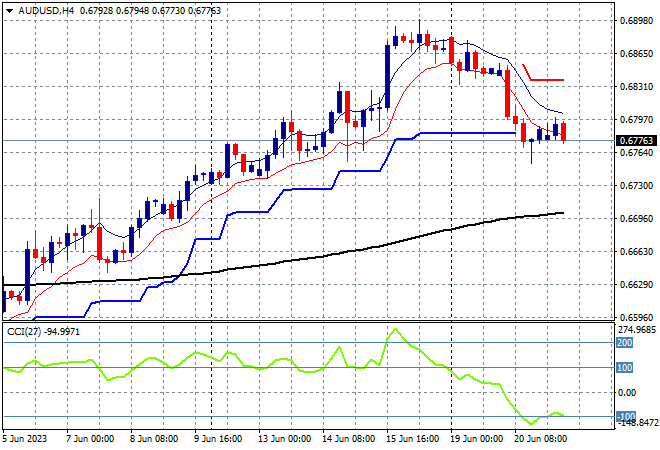Screen dimensions: 660x450
Task: Click the triangle arrow beside AUDUSD,H4
Action: [9, 11]
